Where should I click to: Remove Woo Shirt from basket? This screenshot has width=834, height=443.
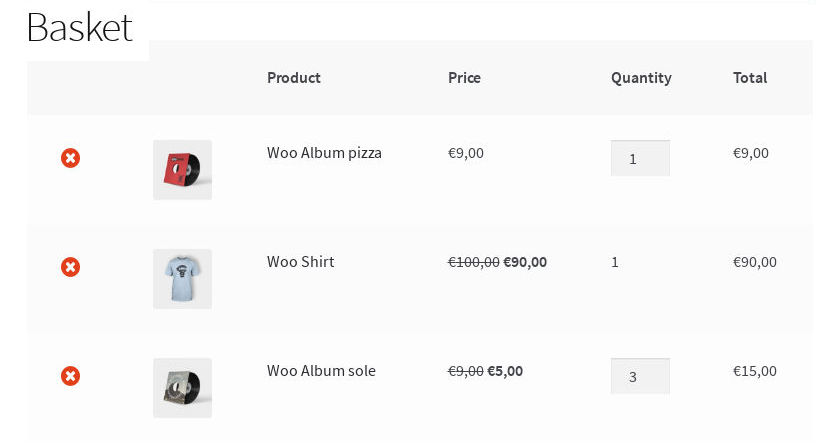point(70,267)
